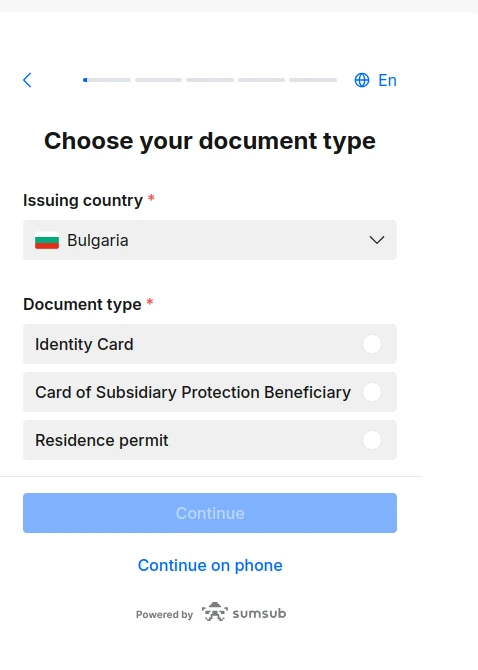Click the Sumsub logo icon
478x670 pixels.
(214, 612)
